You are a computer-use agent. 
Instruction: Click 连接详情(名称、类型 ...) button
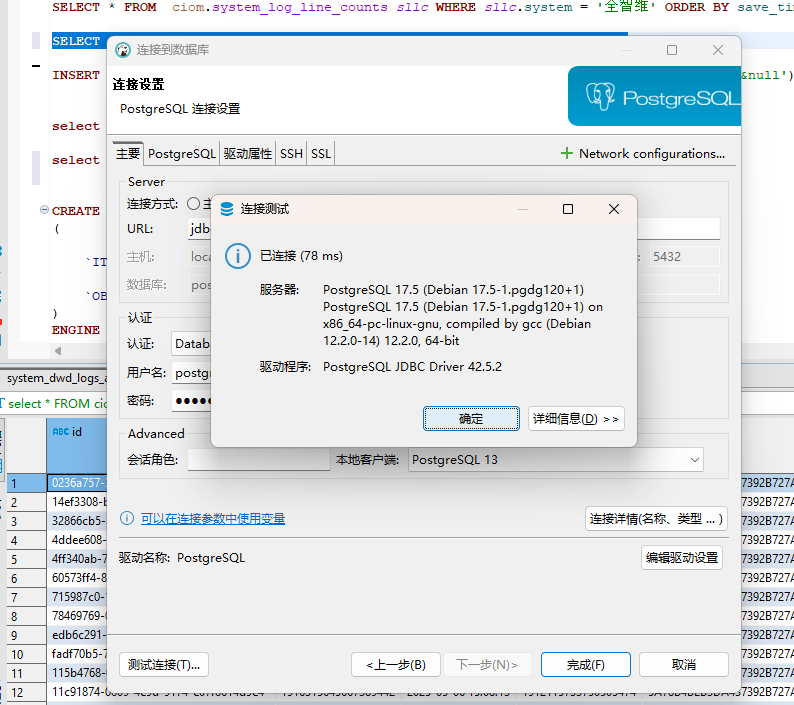tap(656, 519)
